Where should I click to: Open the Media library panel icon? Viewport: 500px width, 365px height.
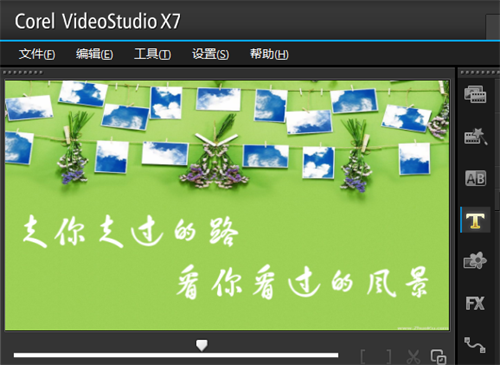pyautogui.click(x=475, y=94)
